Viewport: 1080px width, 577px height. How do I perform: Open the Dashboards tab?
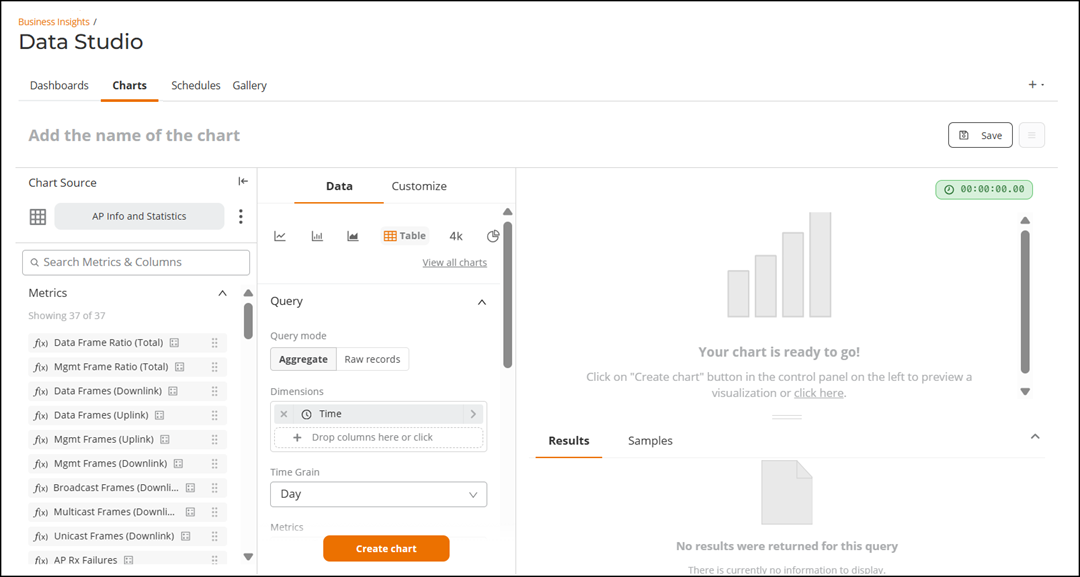click(x=59, y=85)
